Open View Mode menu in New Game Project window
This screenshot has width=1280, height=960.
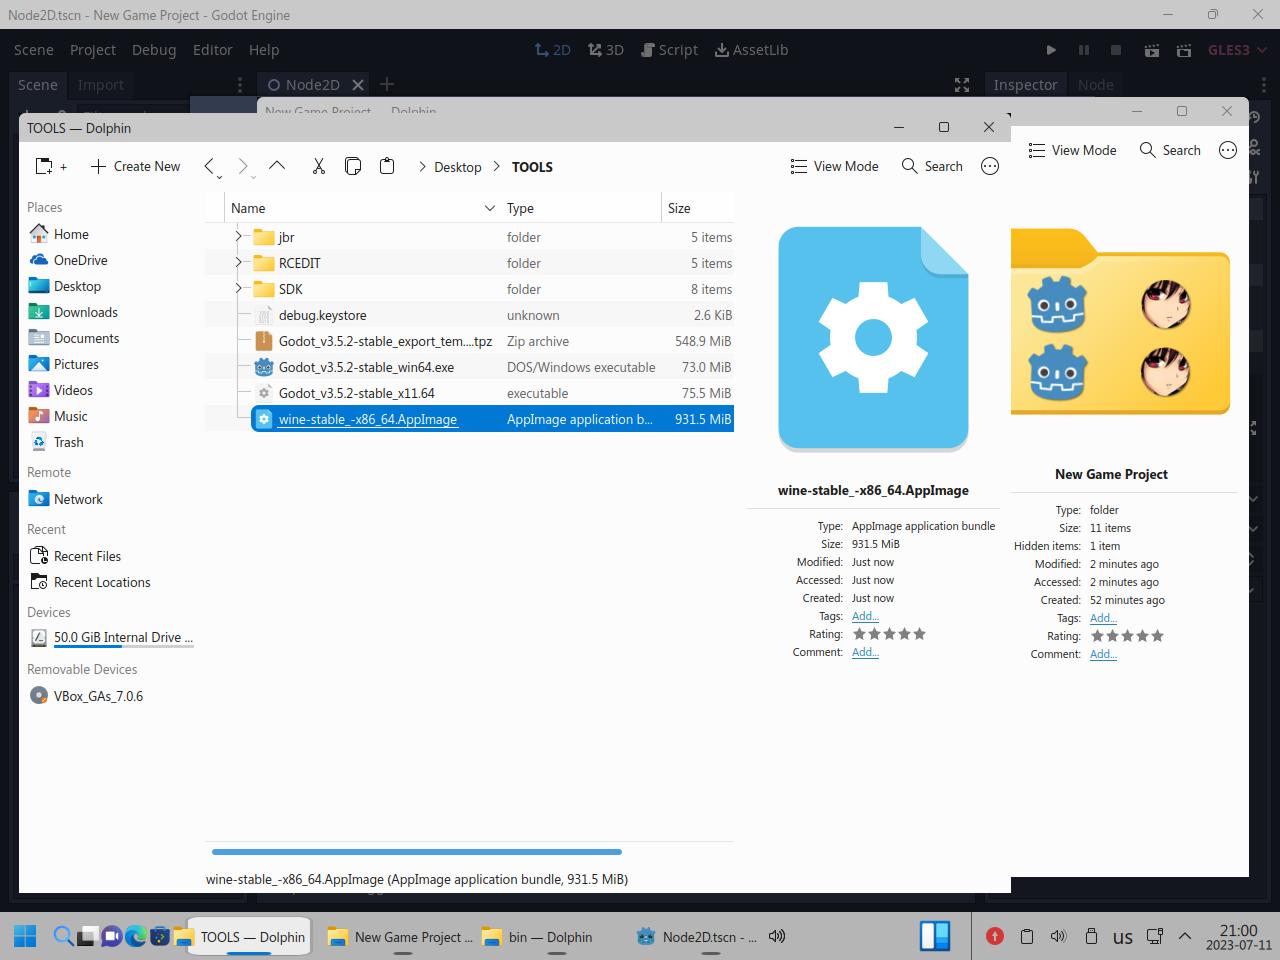pyautogui.click(x=1072, y=150)
